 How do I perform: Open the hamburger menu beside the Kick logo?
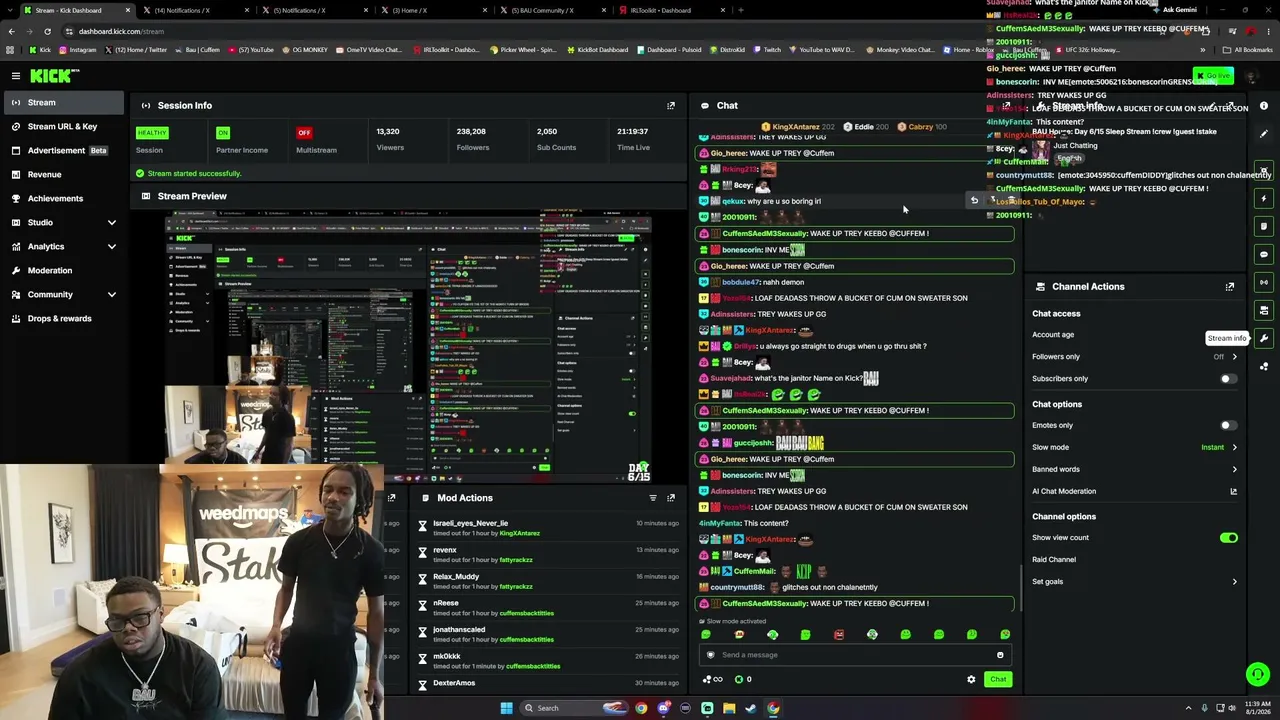[x=16, y=75]
